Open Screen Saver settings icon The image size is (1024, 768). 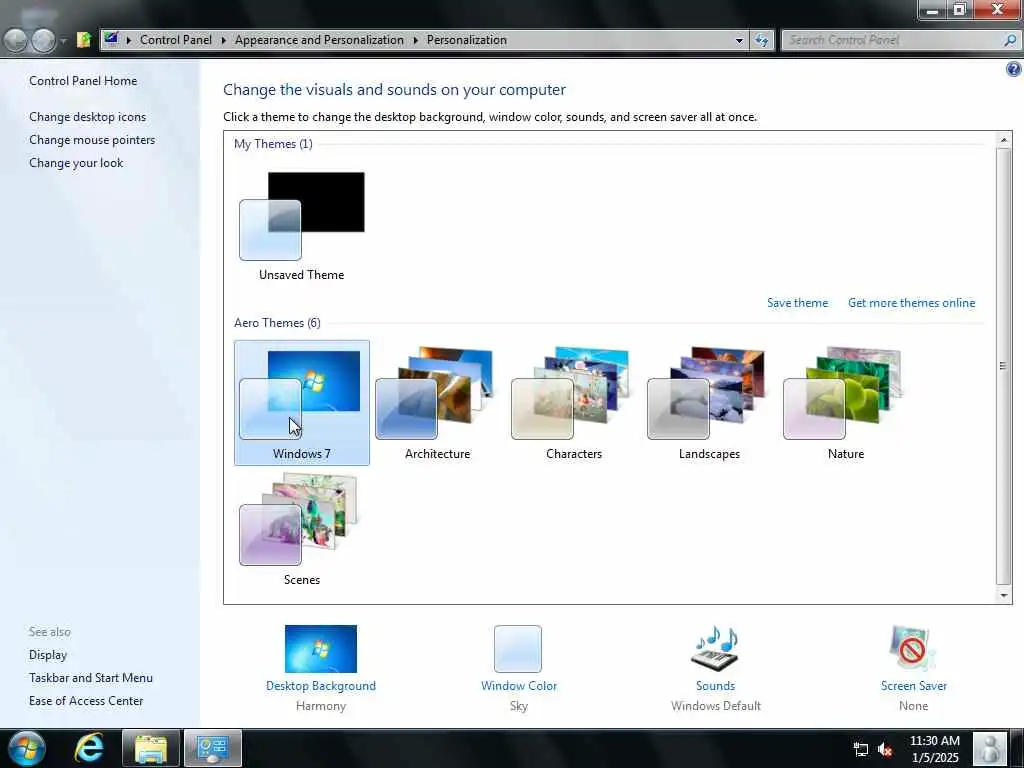(913, 648)
